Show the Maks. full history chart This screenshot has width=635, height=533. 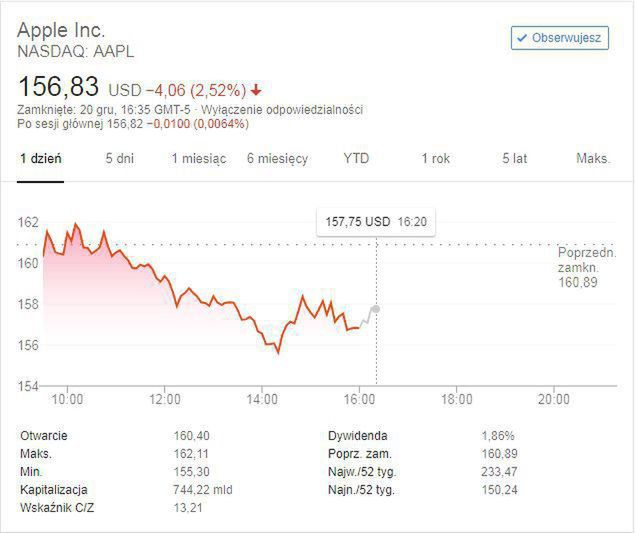coord(593,159)
